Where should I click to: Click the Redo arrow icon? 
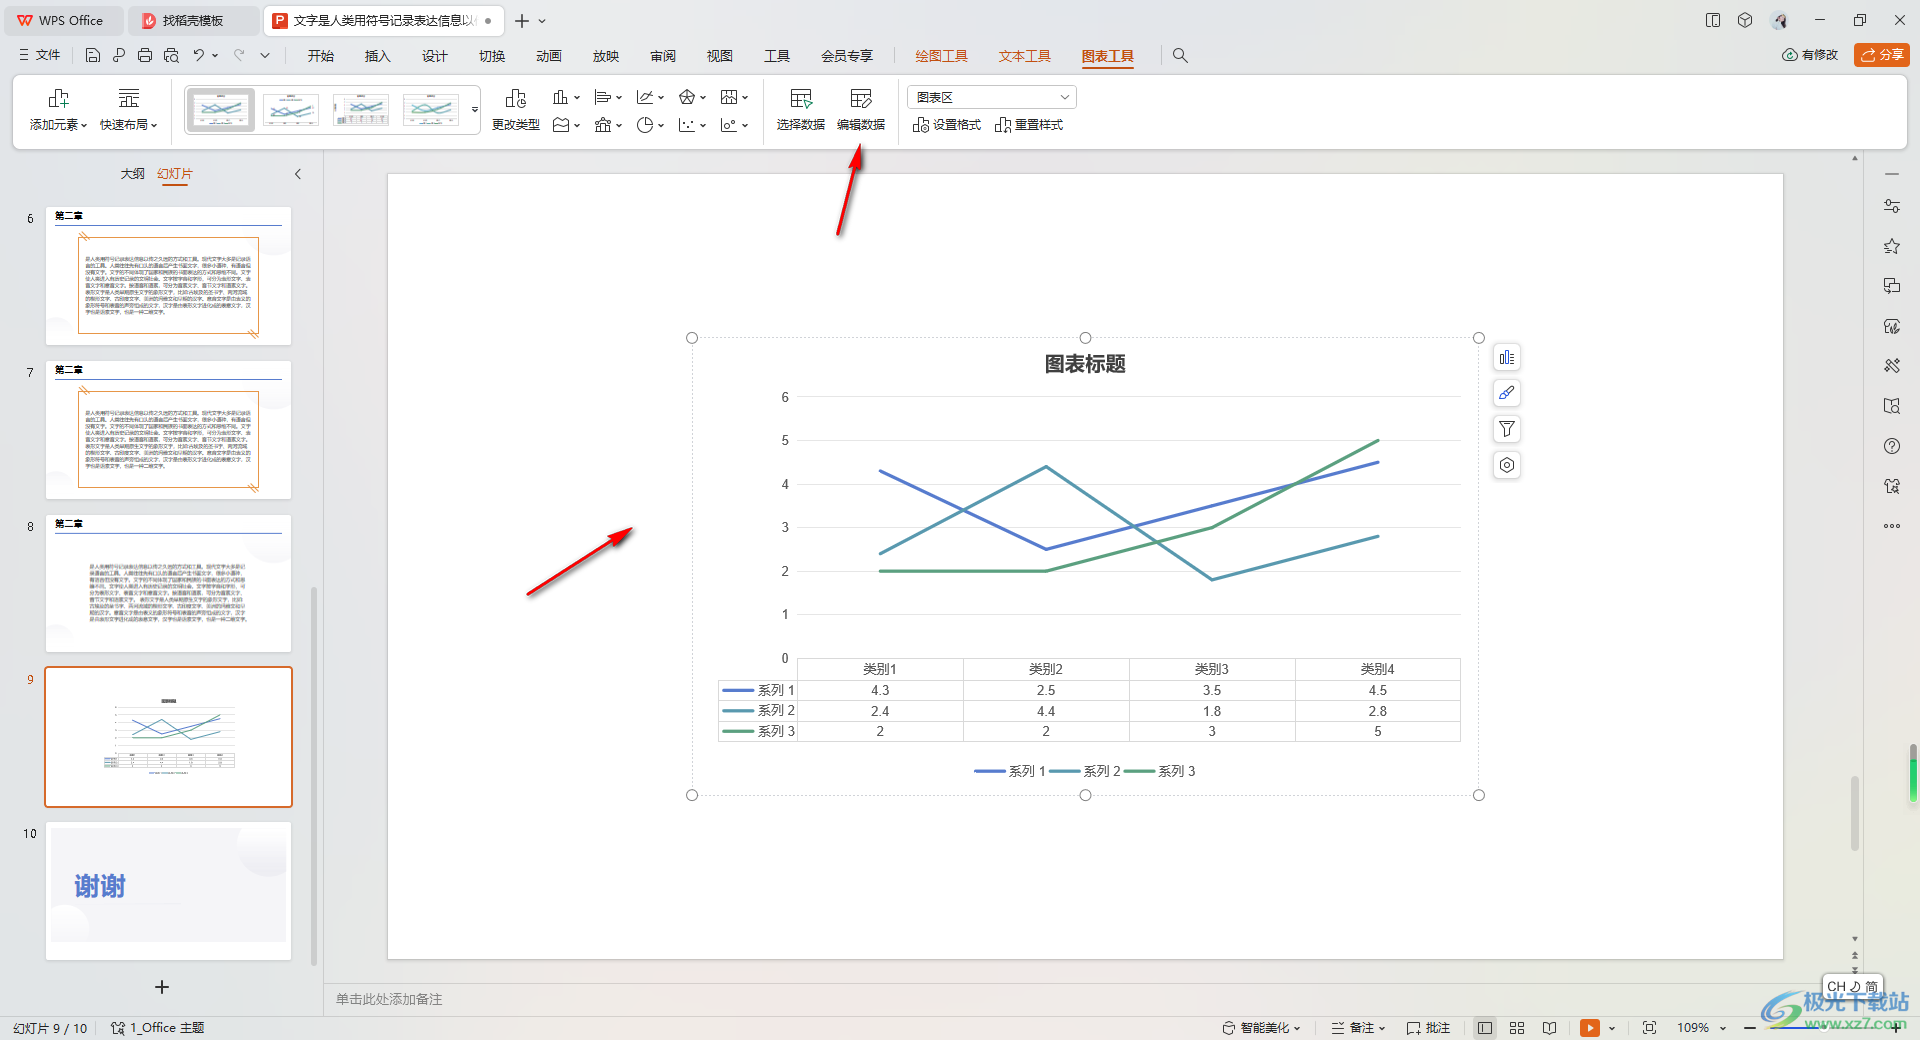tap(239, 56)
